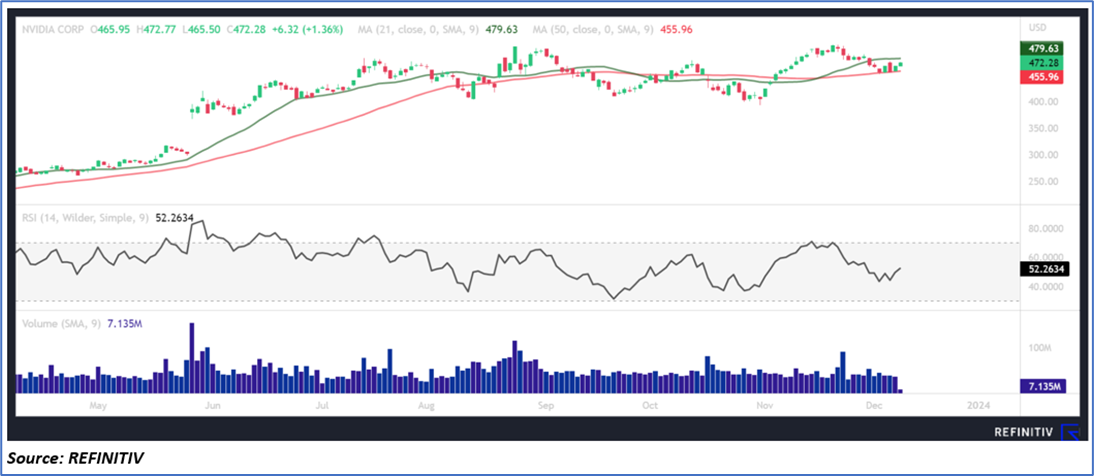This screenshot has width=1094, height=476.
Task: Click the 400.00 price axis label
Action: [1042, 102]
